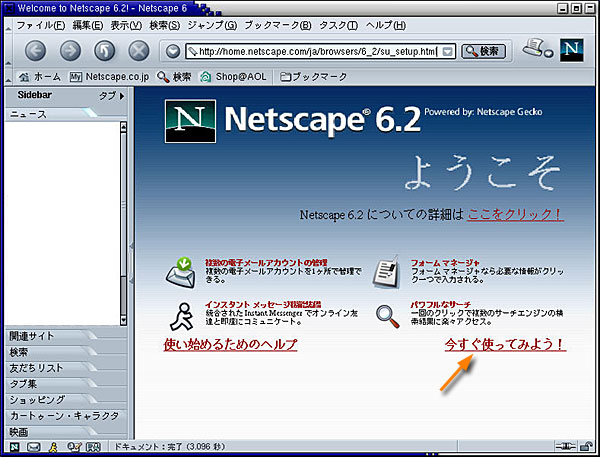
Task: Open the ファイル(F) menu
Action: (x=42, y=24)
